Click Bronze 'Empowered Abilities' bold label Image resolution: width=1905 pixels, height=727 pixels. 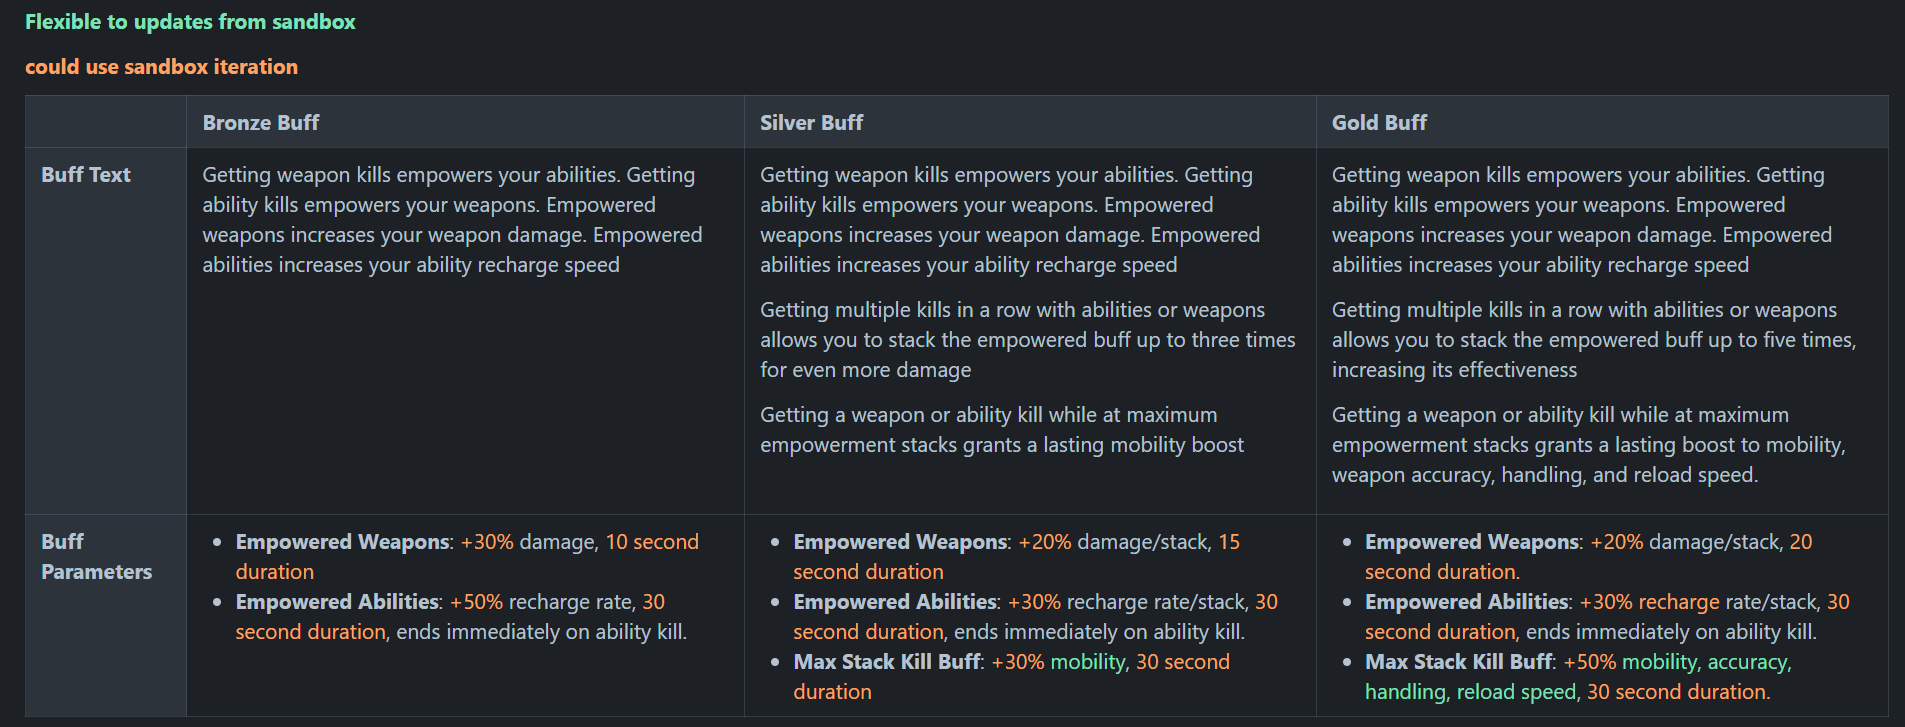[337, 601]
